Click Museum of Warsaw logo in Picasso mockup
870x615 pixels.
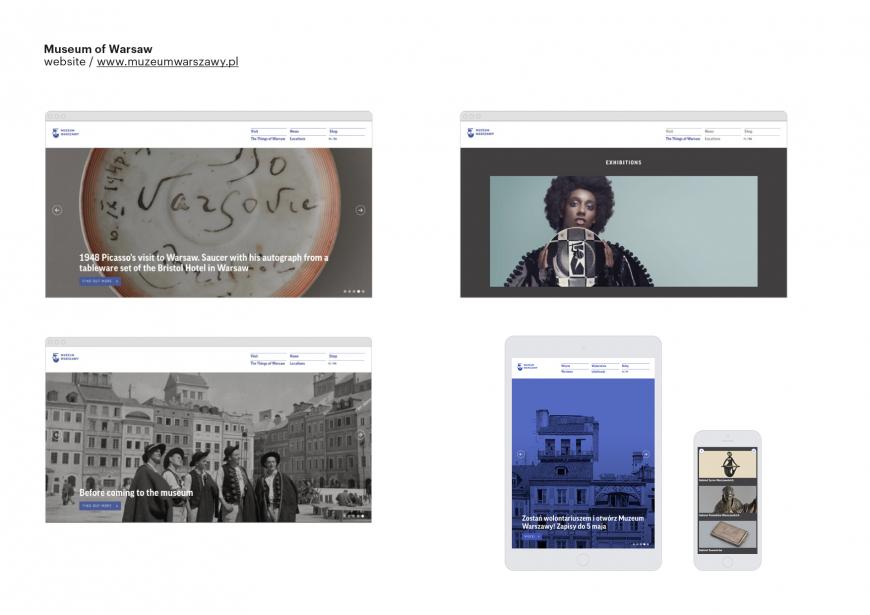click(65, 133)
